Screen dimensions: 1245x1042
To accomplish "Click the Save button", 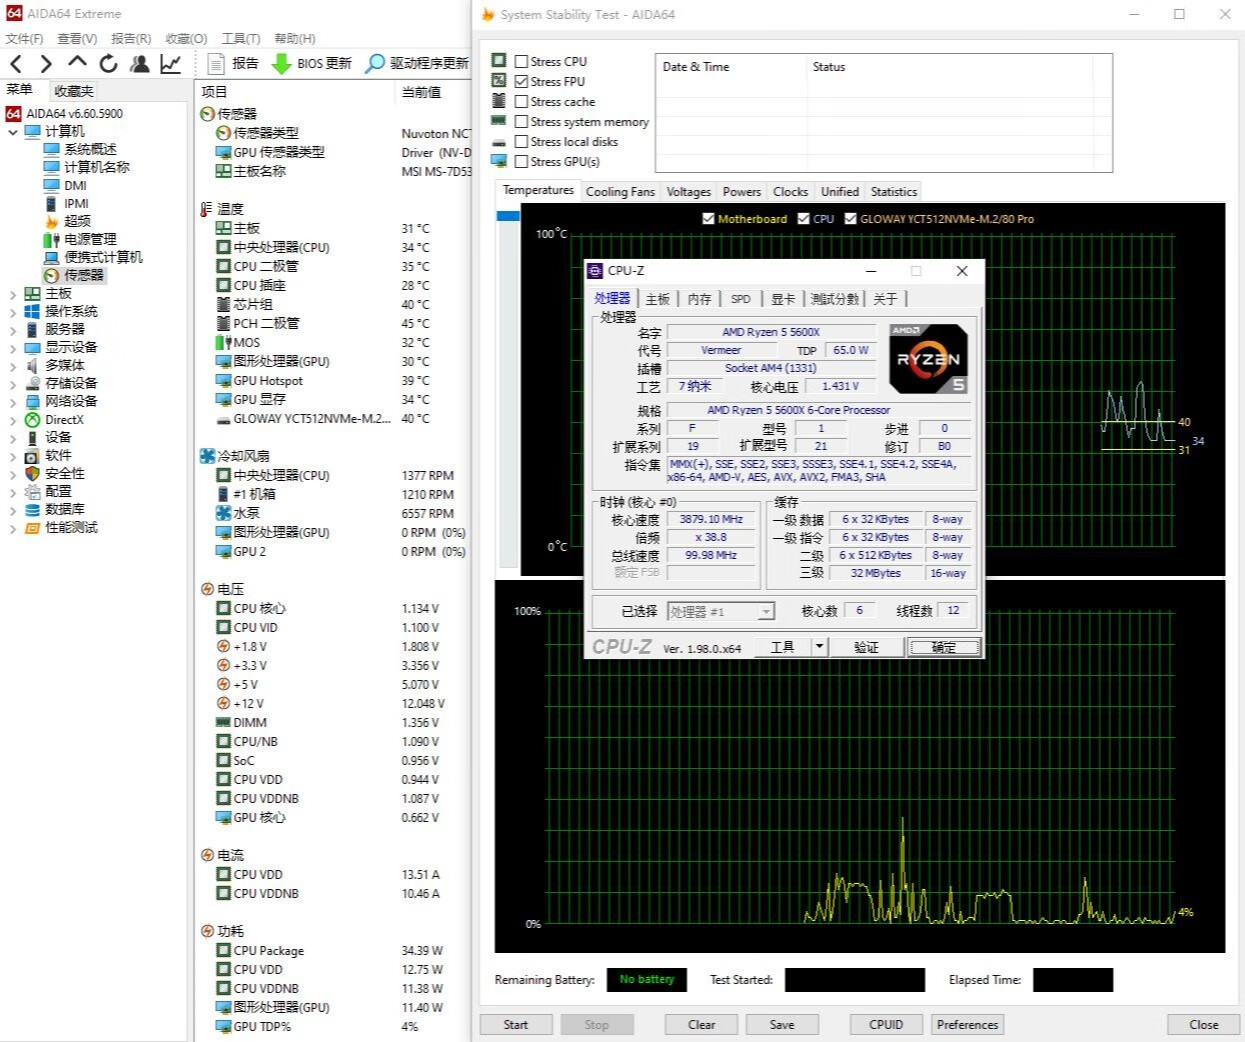I will [782, 1024].
